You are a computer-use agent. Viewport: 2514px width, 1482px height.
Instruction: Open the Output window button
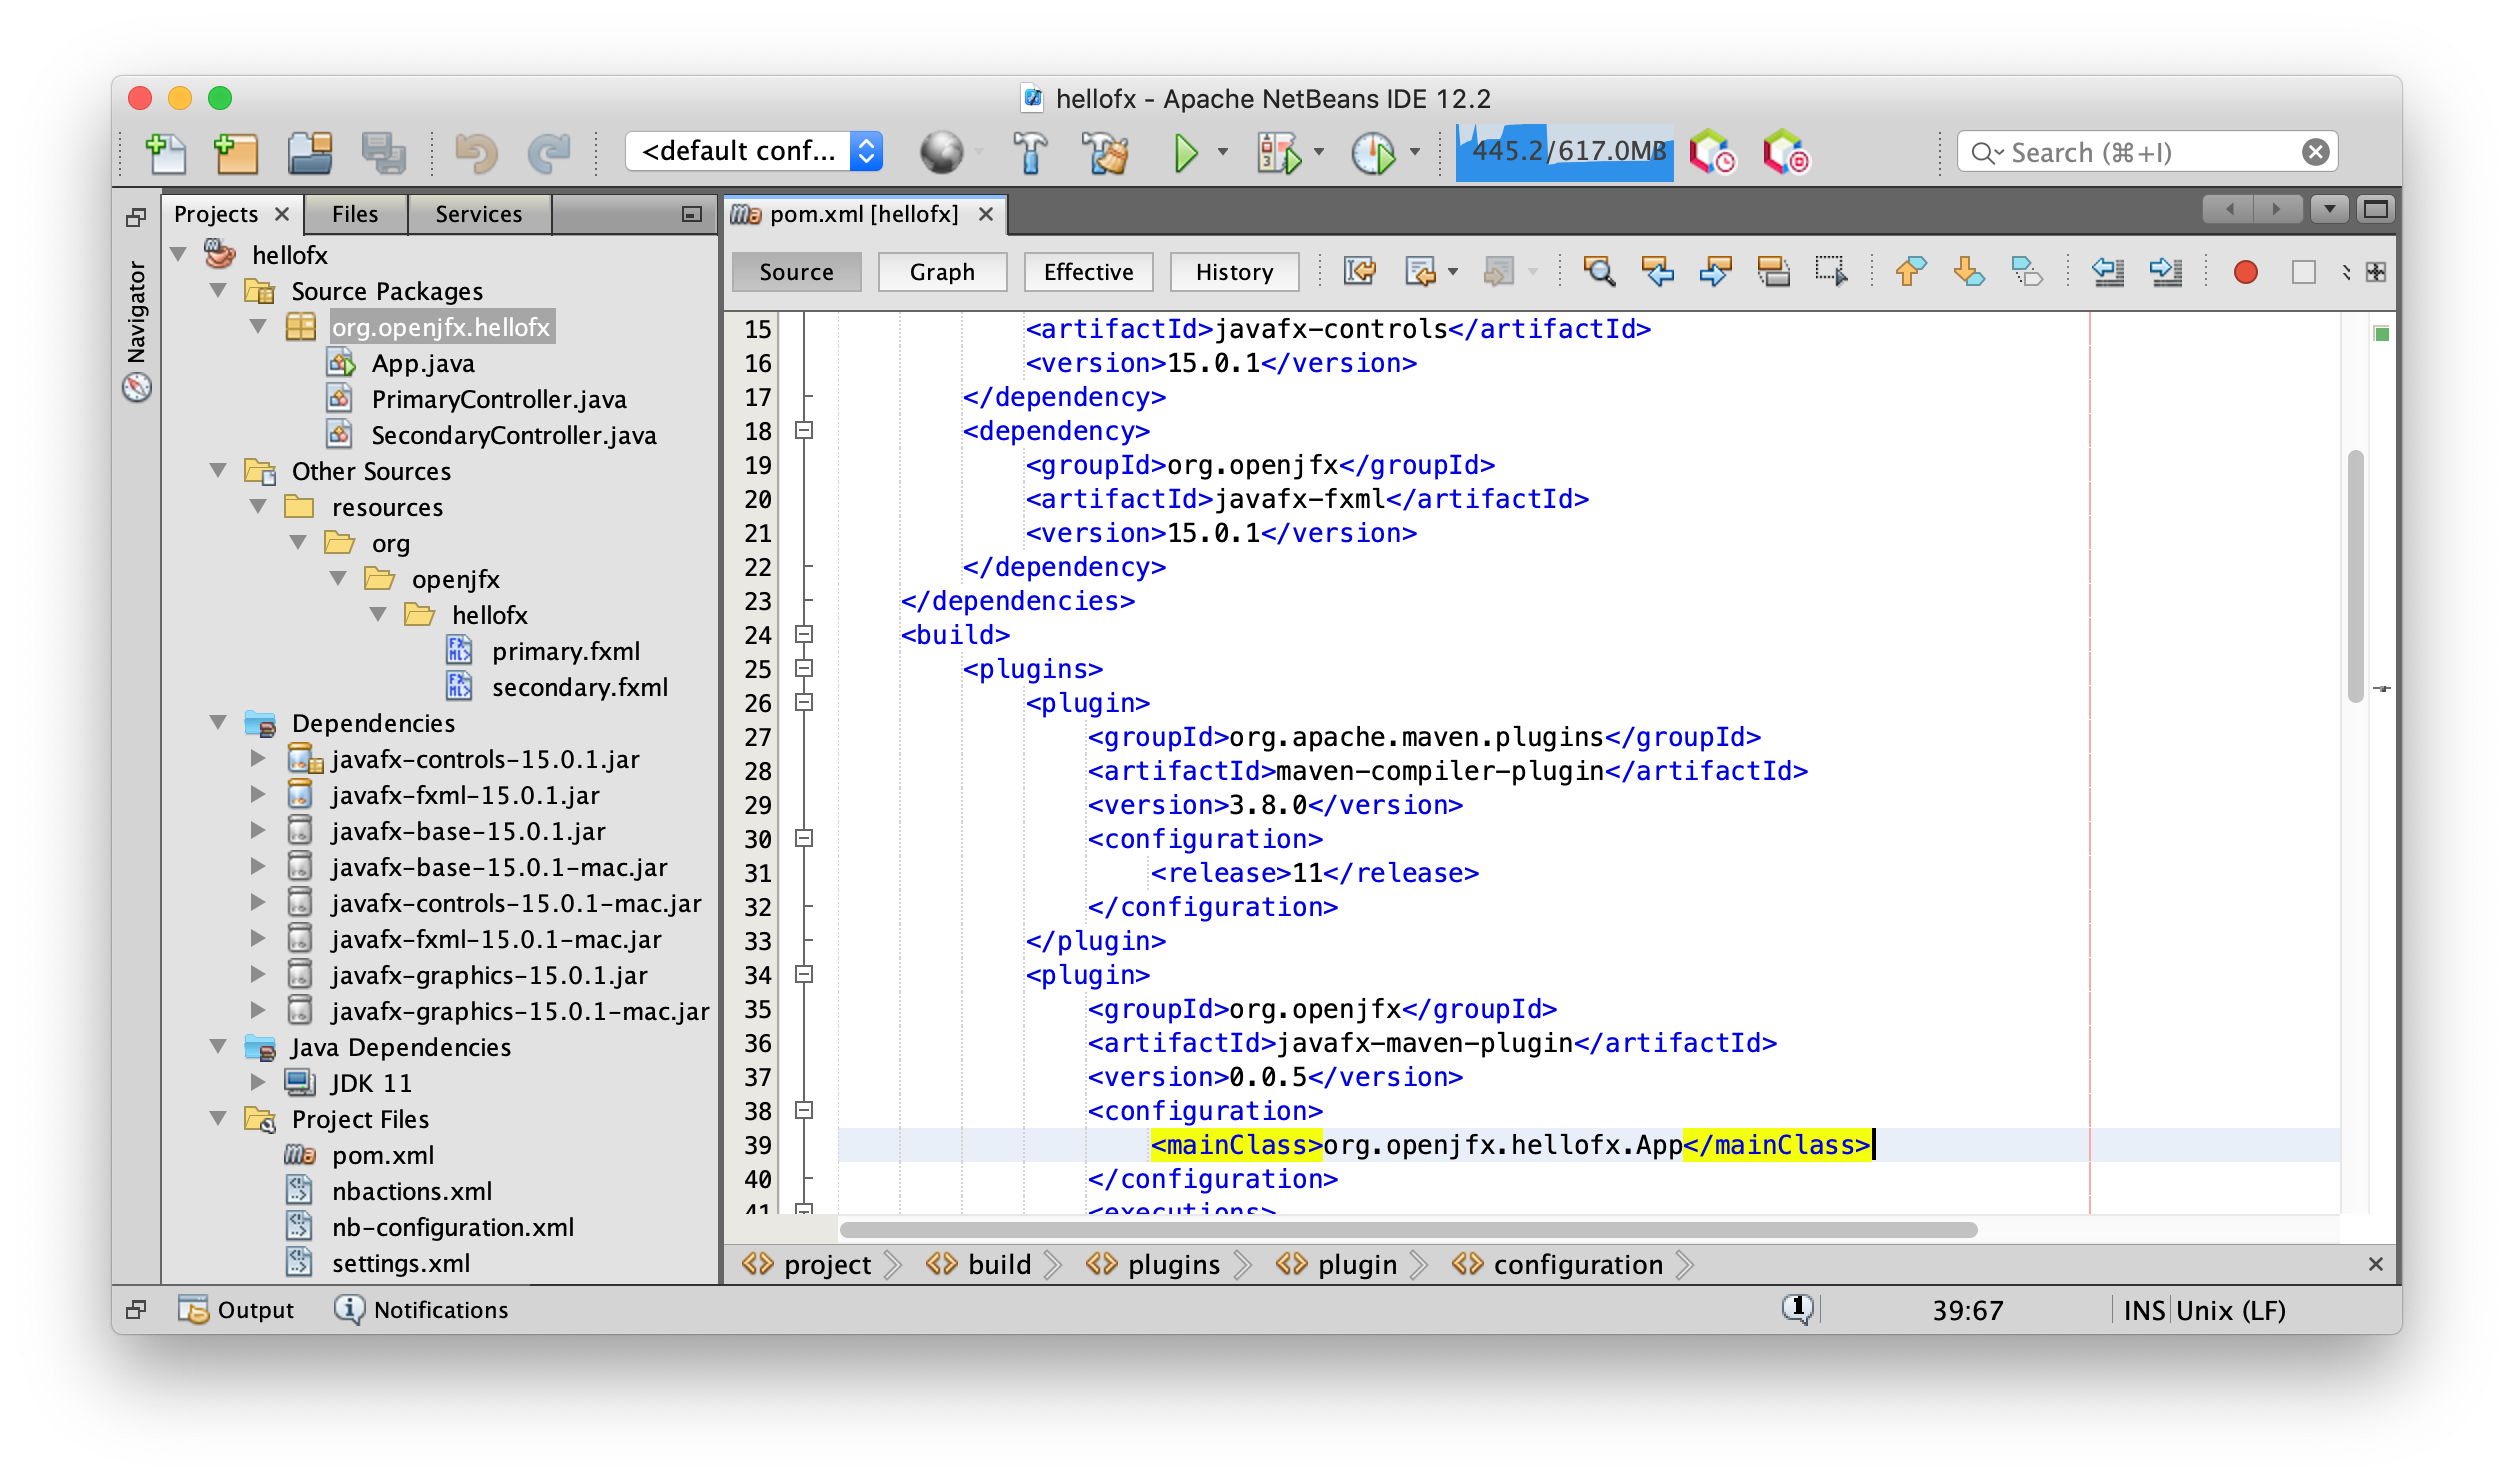click(238, 1310)
